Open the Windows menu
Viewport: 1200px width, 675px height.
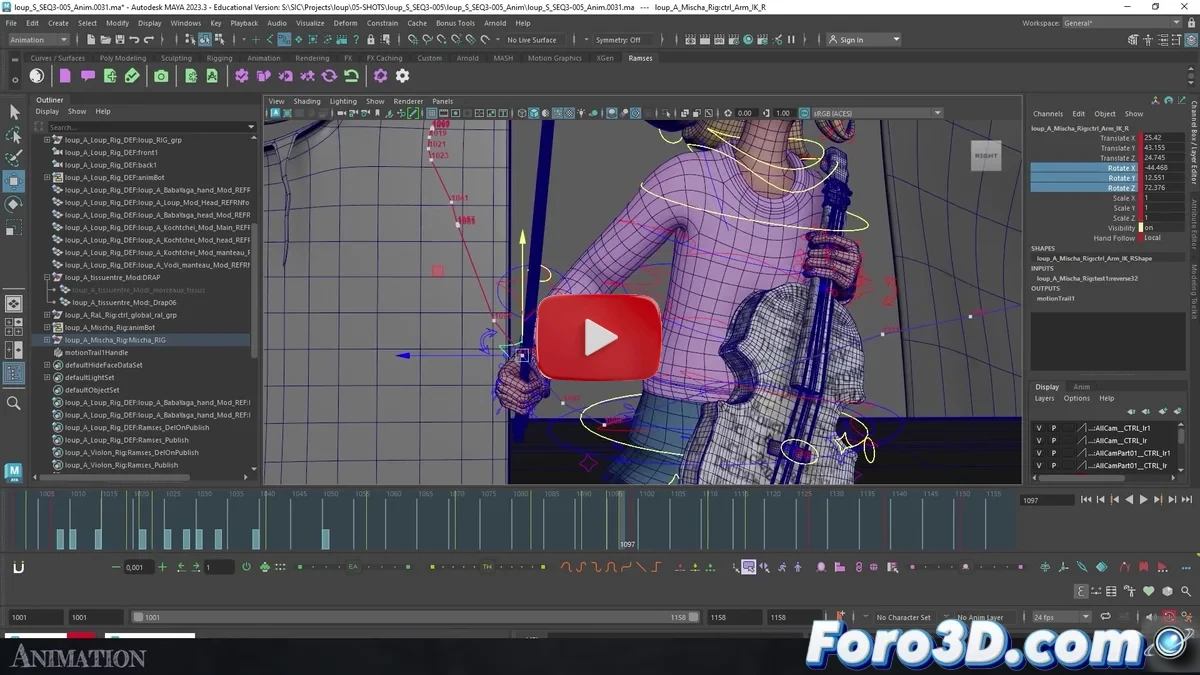tap(185, 23)
